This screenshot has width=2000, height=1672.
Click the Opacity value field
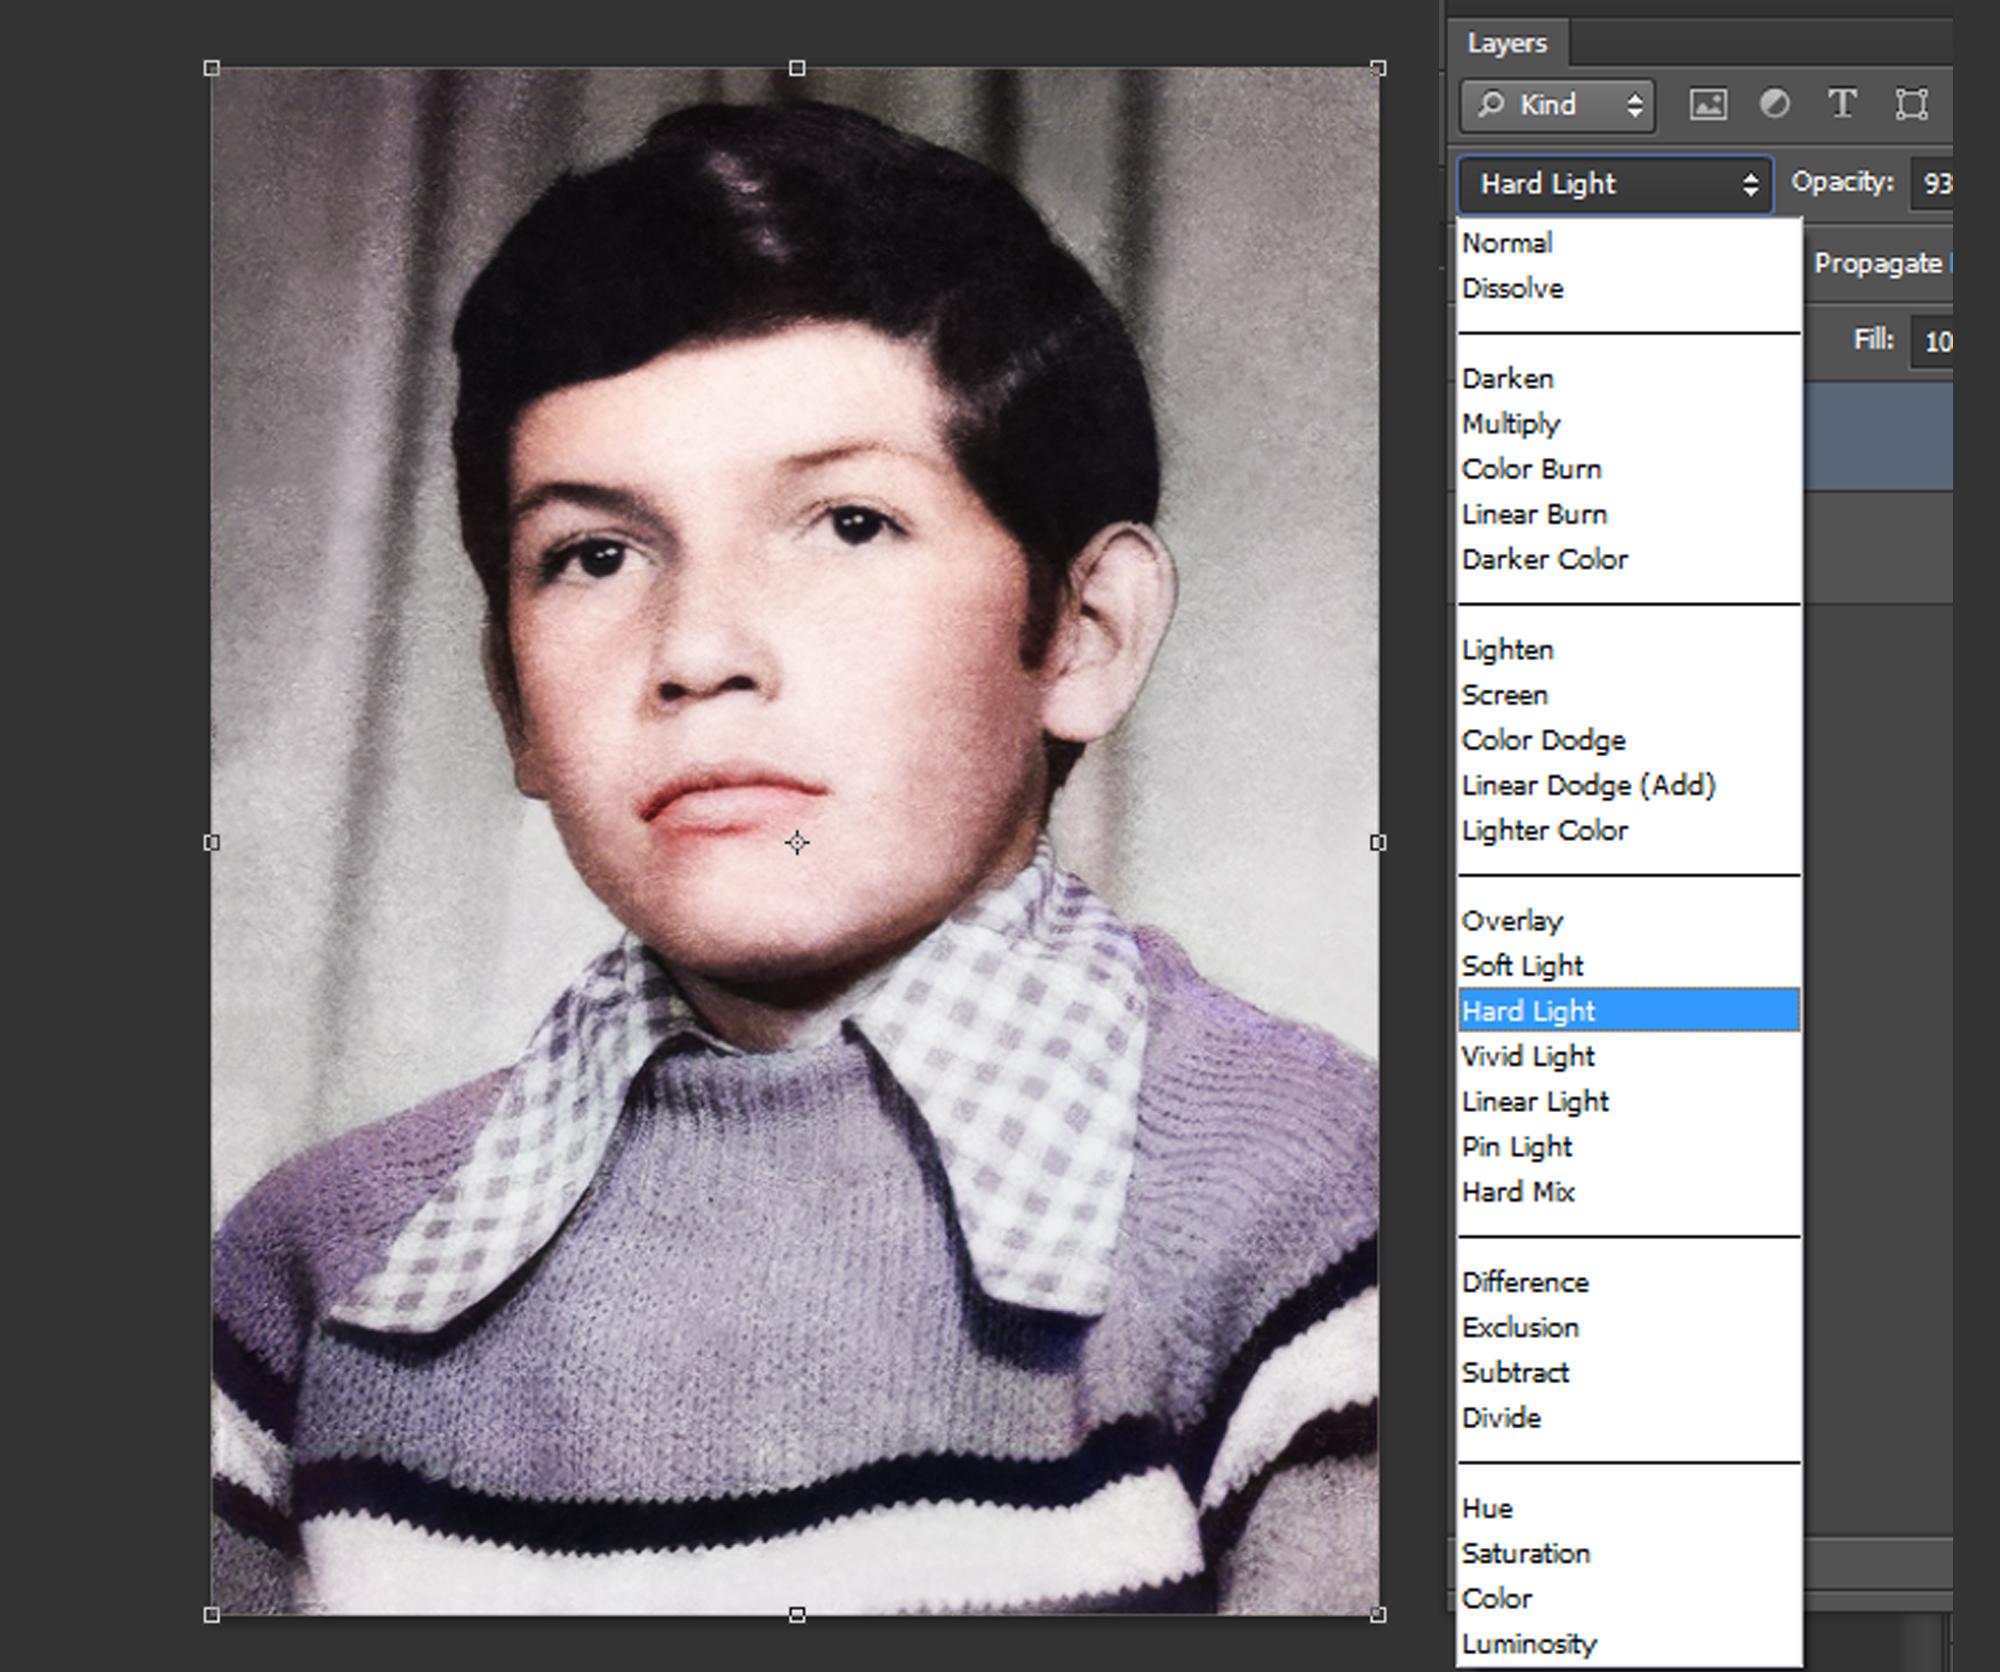point(1932,184)
